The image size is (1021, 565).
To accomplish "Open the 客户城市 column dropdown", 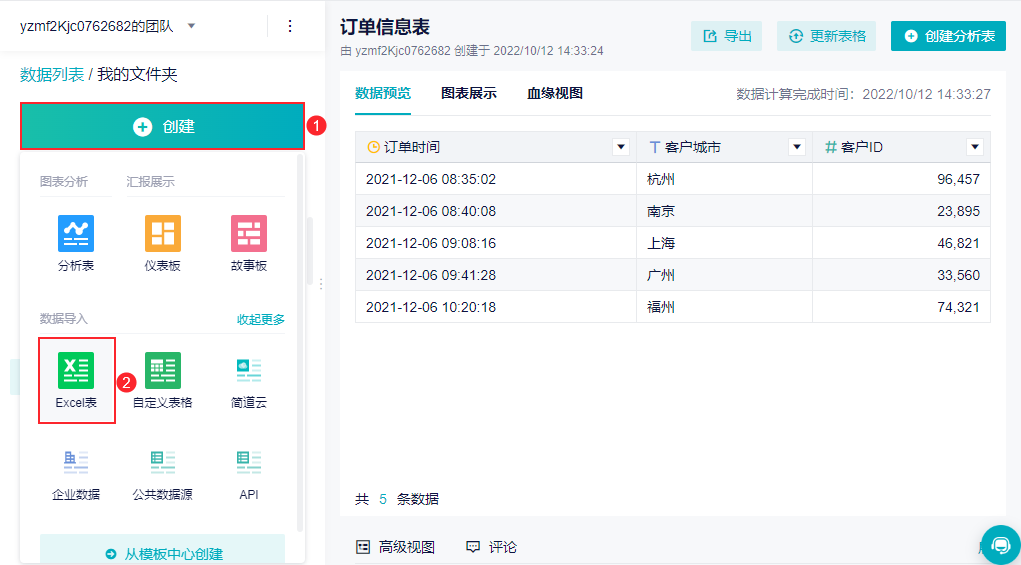I will [x=797, y=147].
